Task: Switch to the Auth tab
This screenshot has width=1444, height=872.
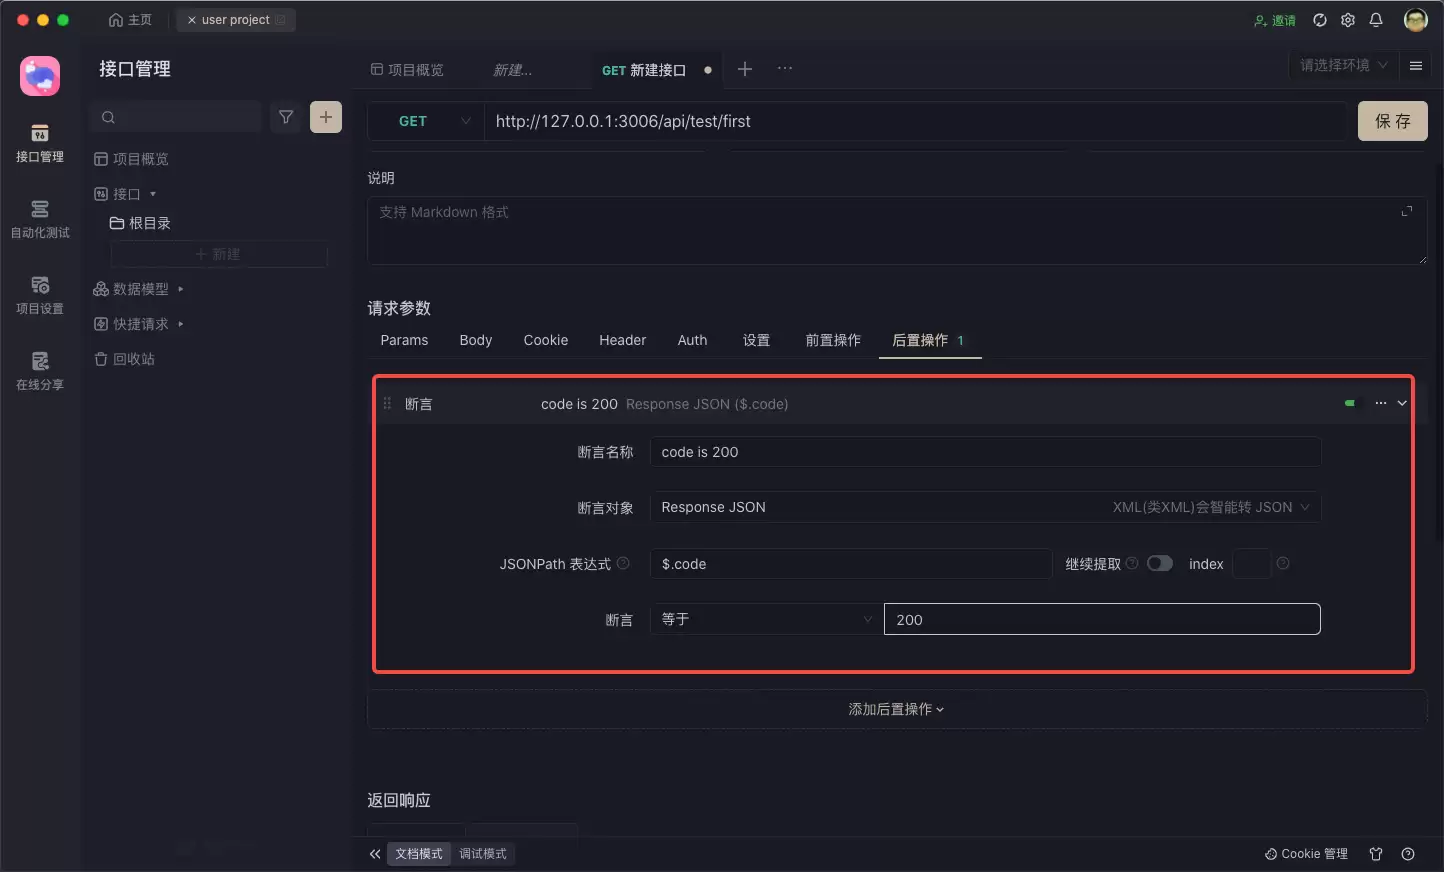Action: (692, 340)
